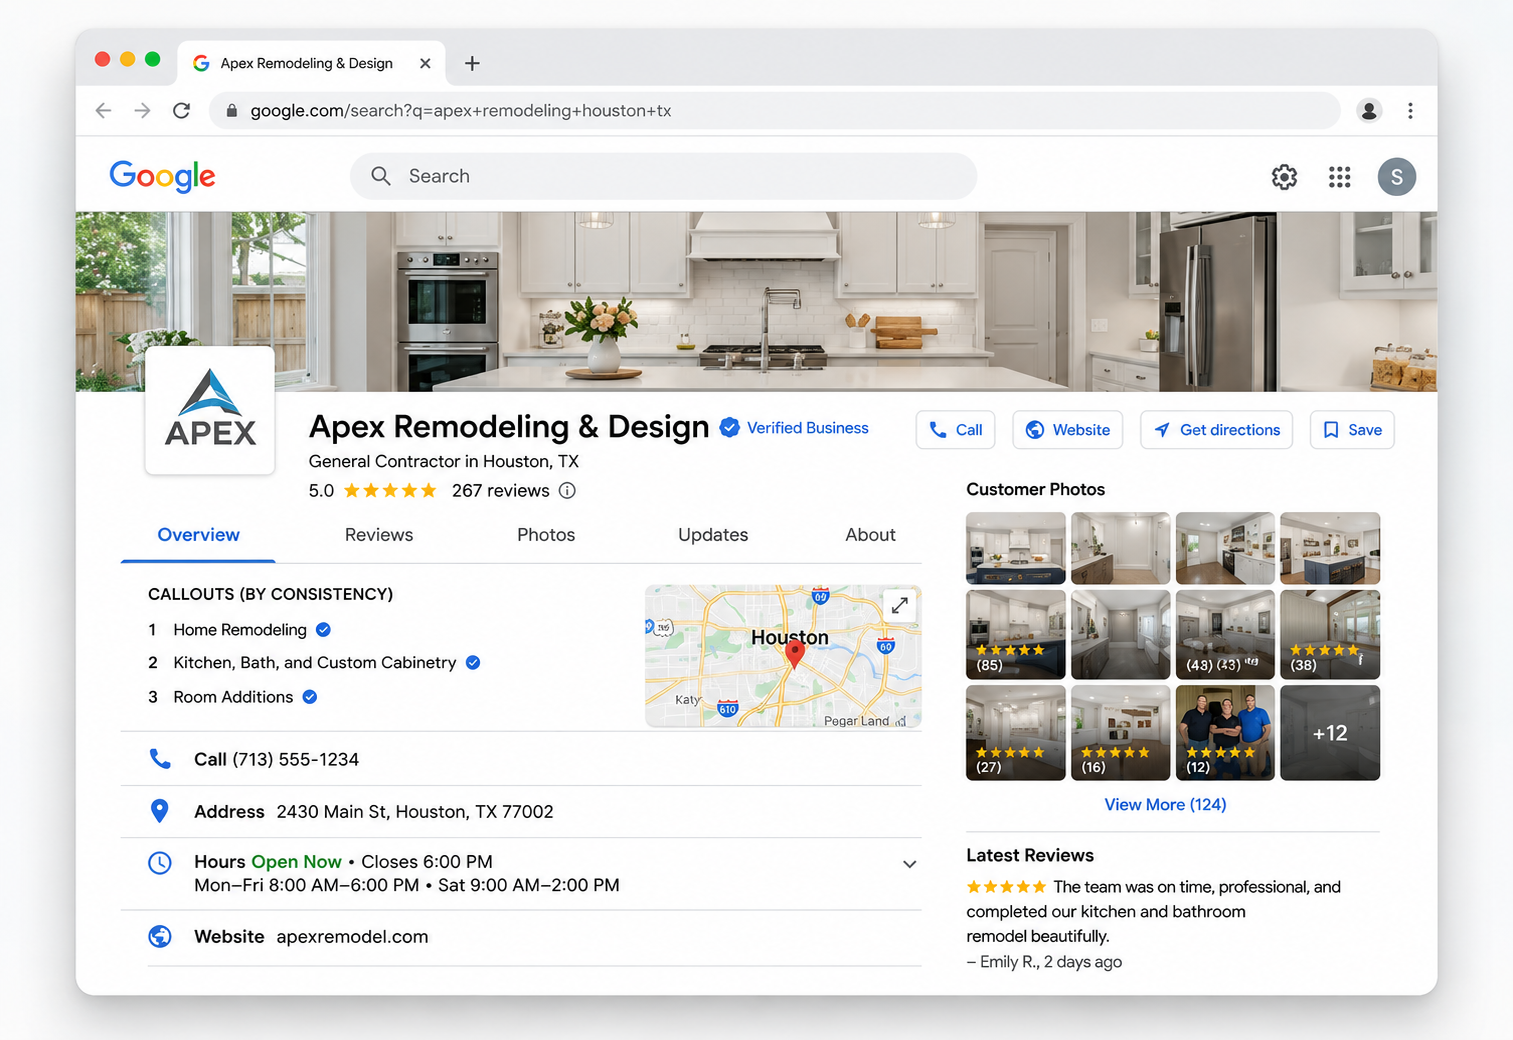Image resolution: width=1513 pixels, height=1040 pixels.
Task: Click the APEX business logo
Action: pyautogui.click(x=210, y=410)
